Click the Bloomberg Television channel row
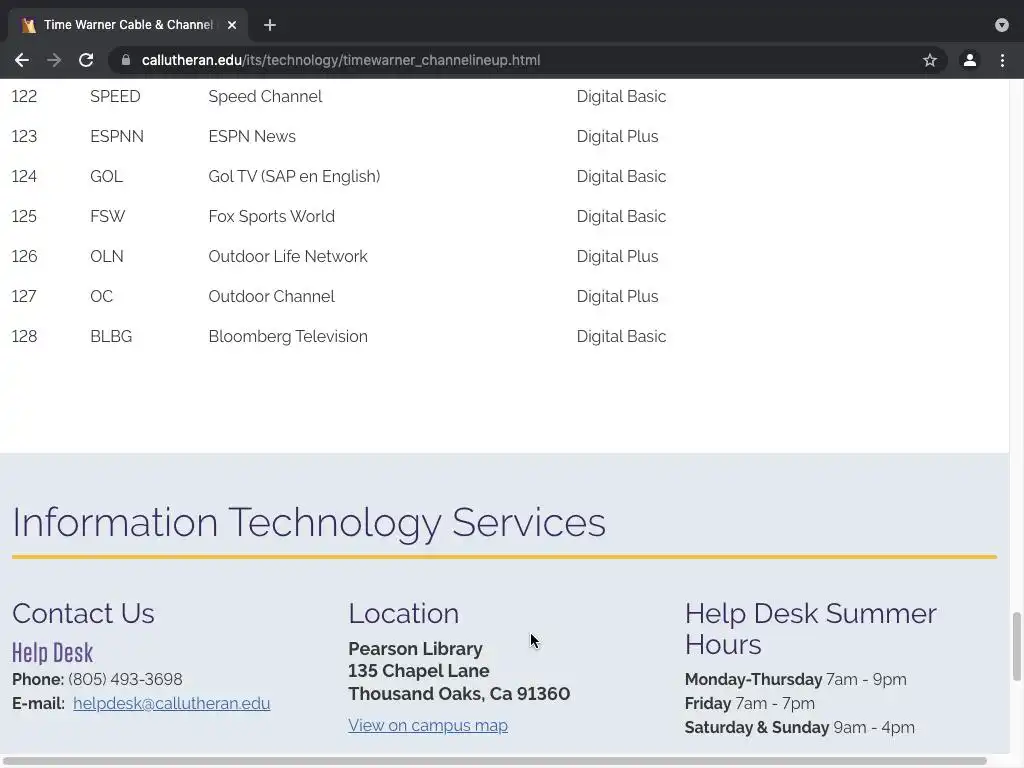1024x768 pixels. click(288, 337)
